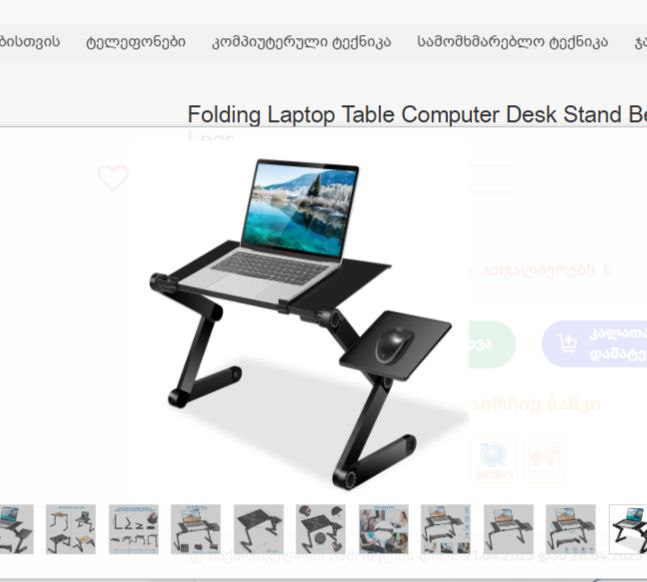Select thumbnail showing four folding positions

(71, 529)
